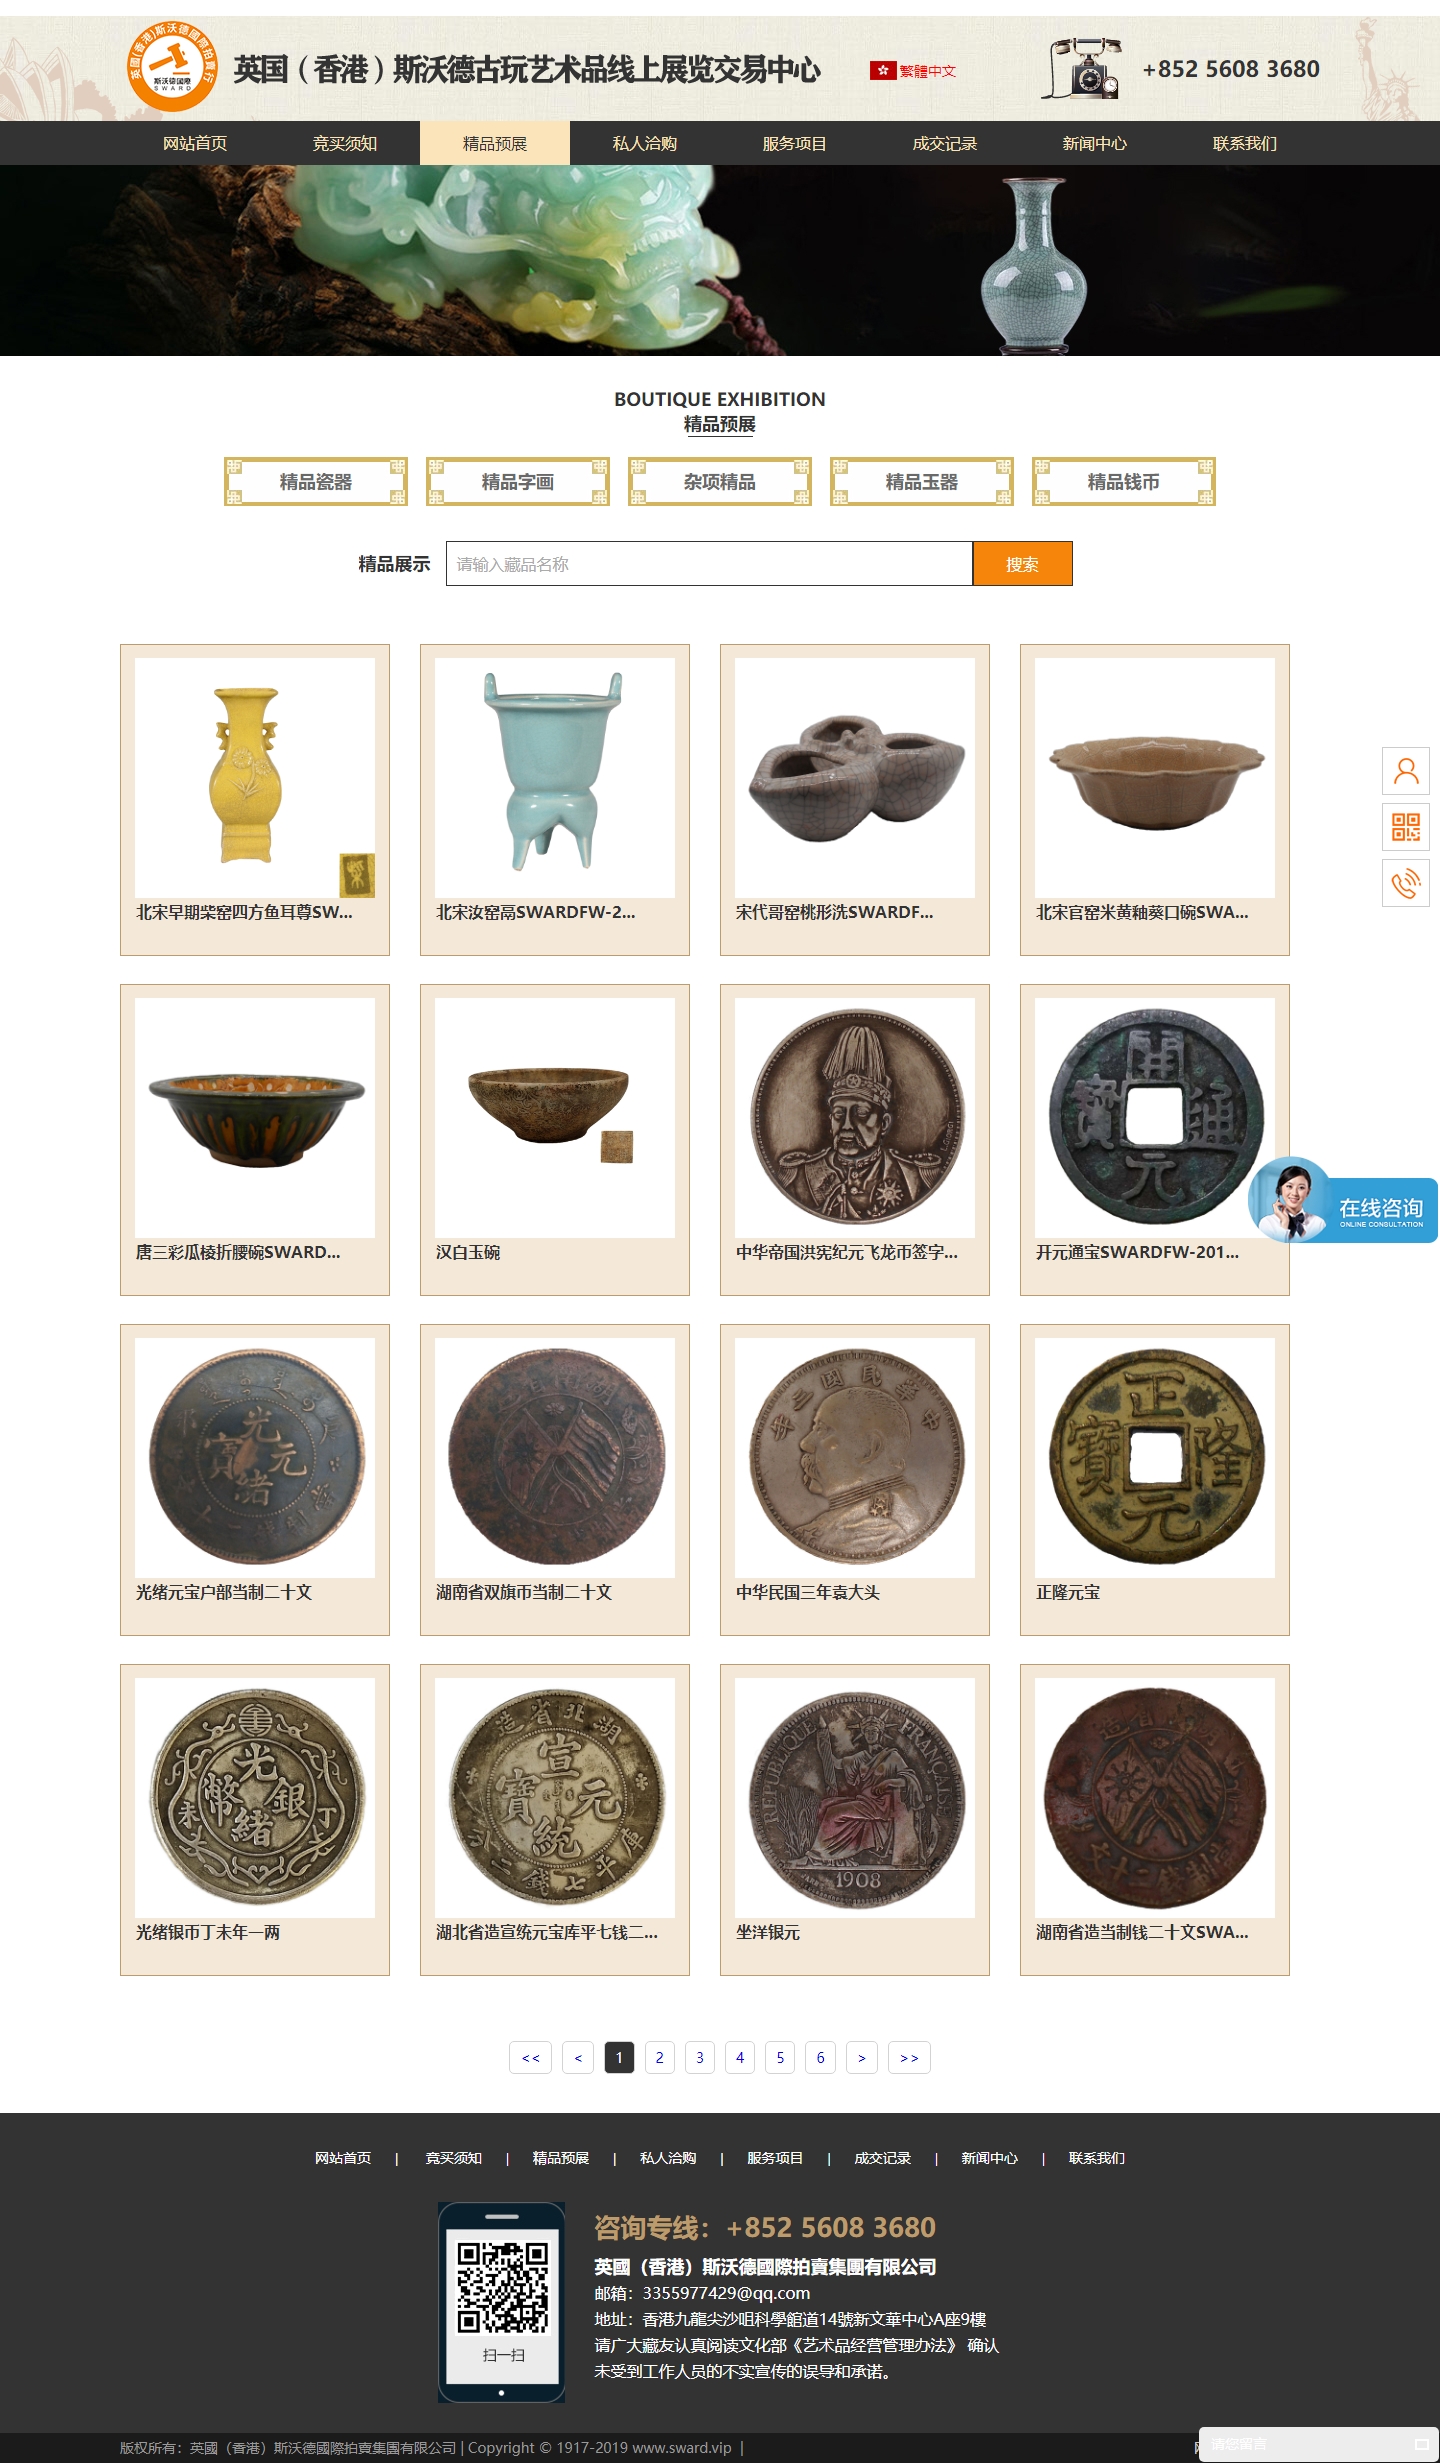Select the 精品瓷器 category tab
1440x2463 pixels.
pyautogui.click(x=316, y=482)
